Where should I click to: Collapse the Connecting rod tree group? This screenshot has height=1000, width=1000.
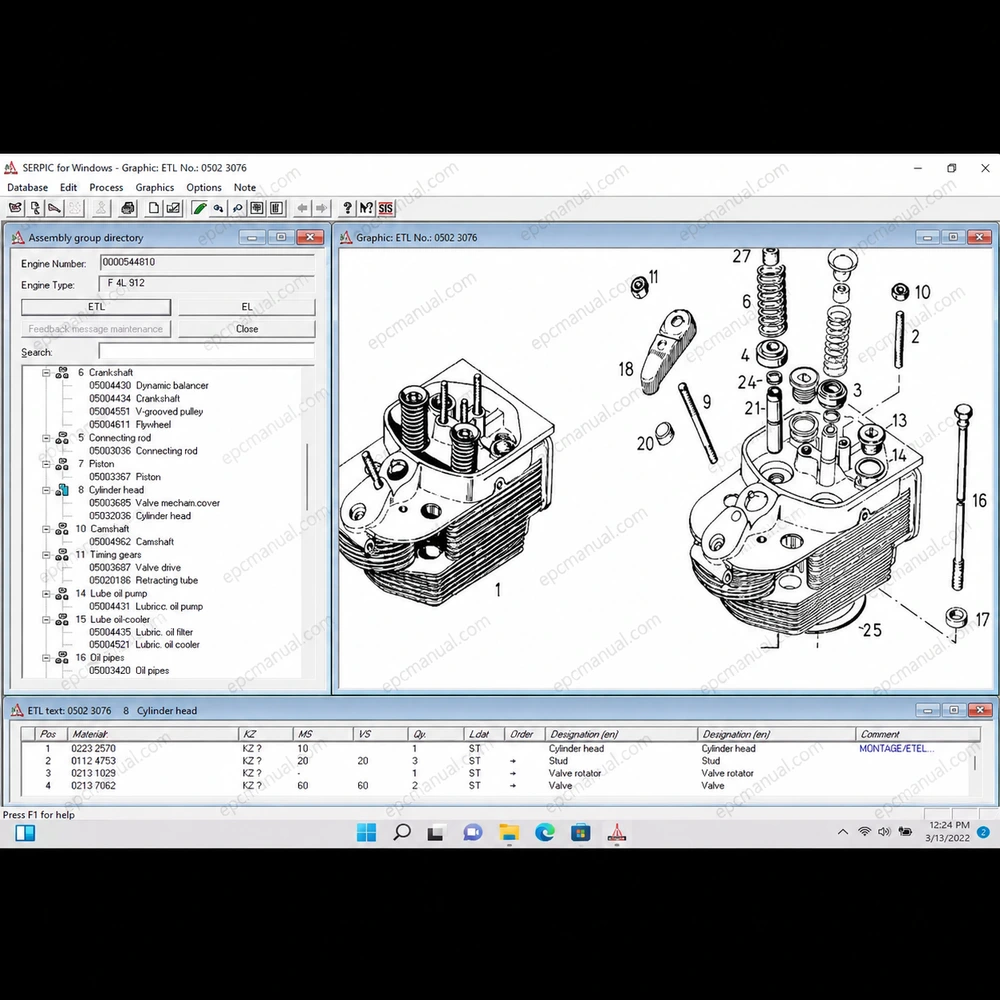click(46, 438)
